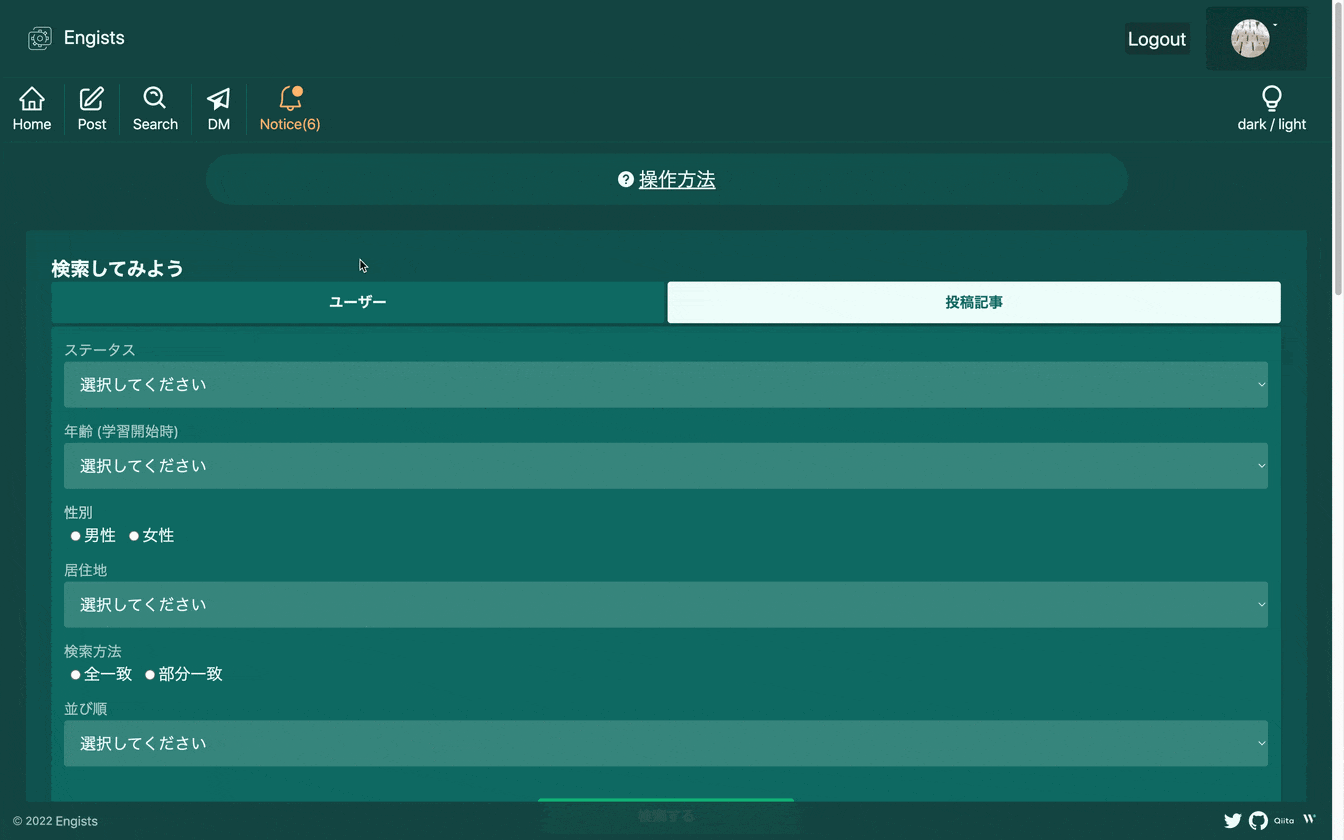
Task: Open the 操作方法 help link
Action: 677,179
